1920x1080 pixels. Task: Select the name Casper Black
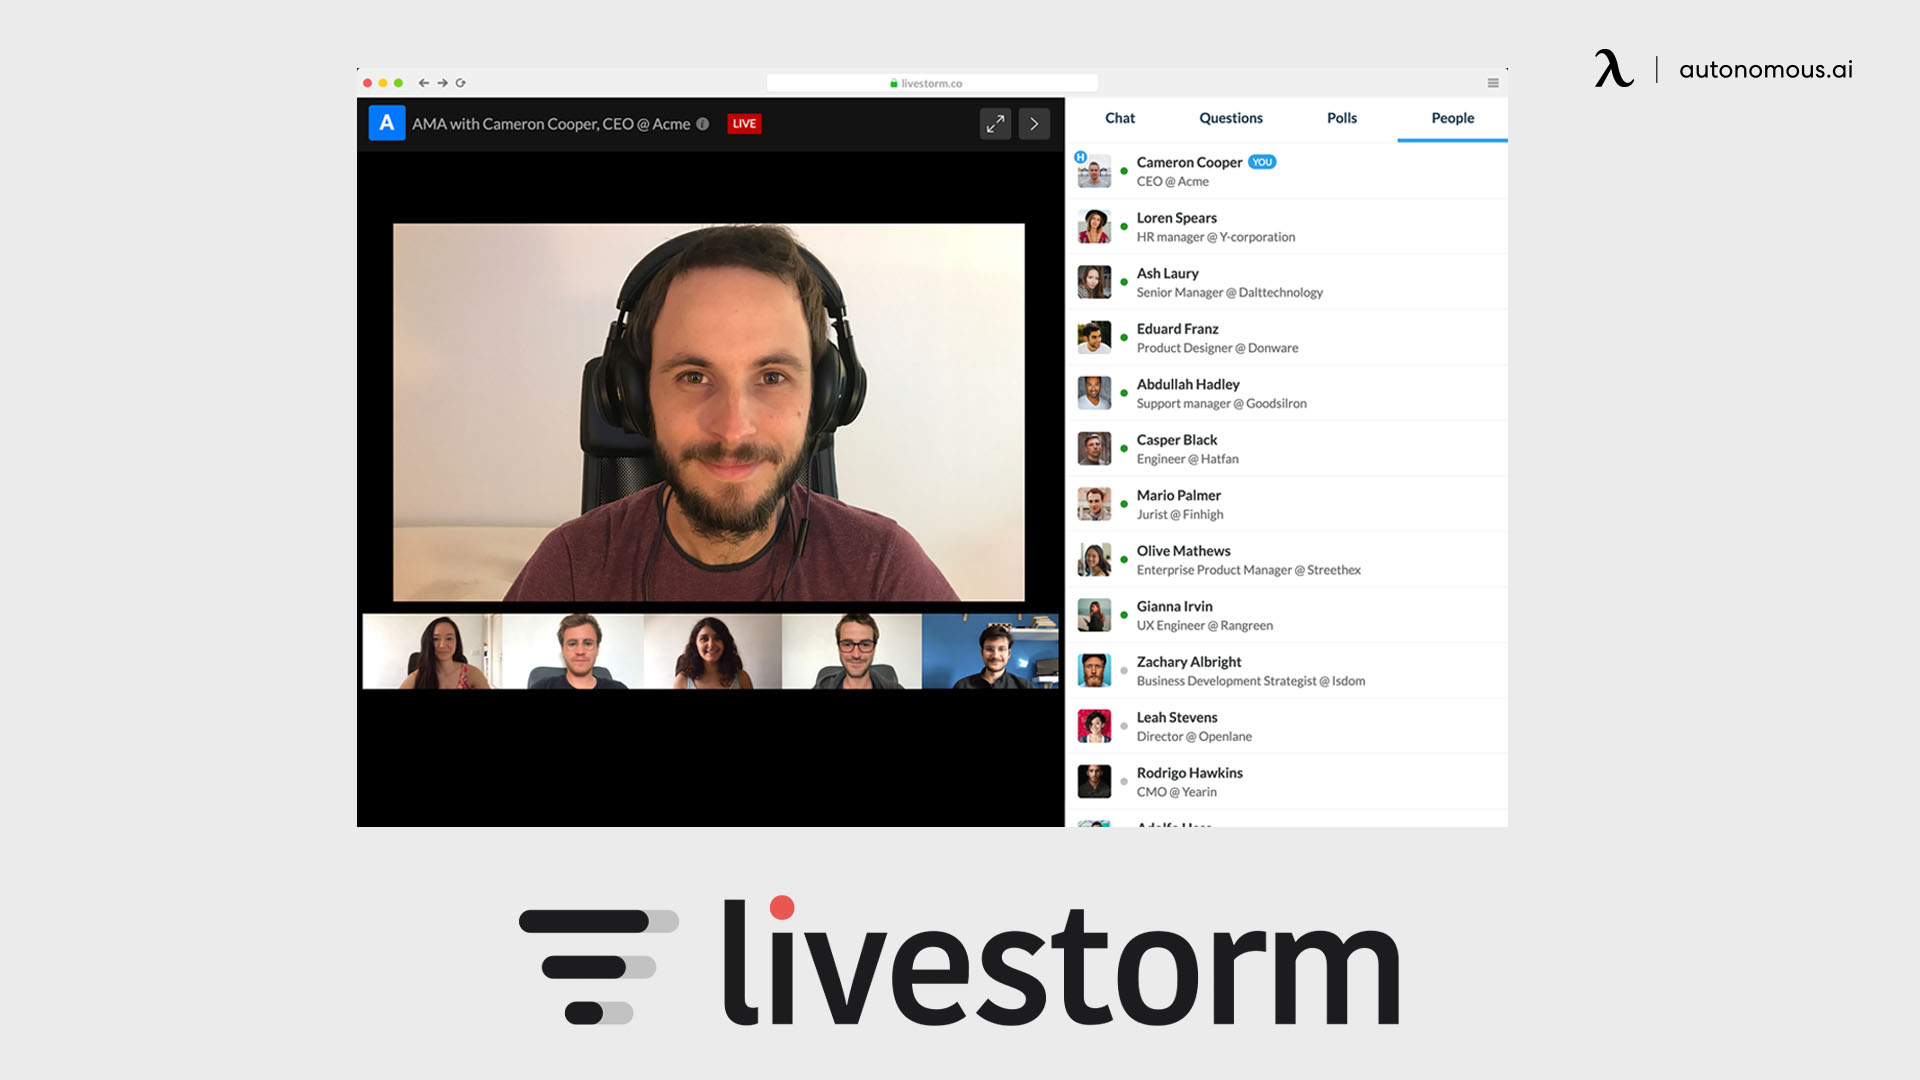tap(1177, 440)
